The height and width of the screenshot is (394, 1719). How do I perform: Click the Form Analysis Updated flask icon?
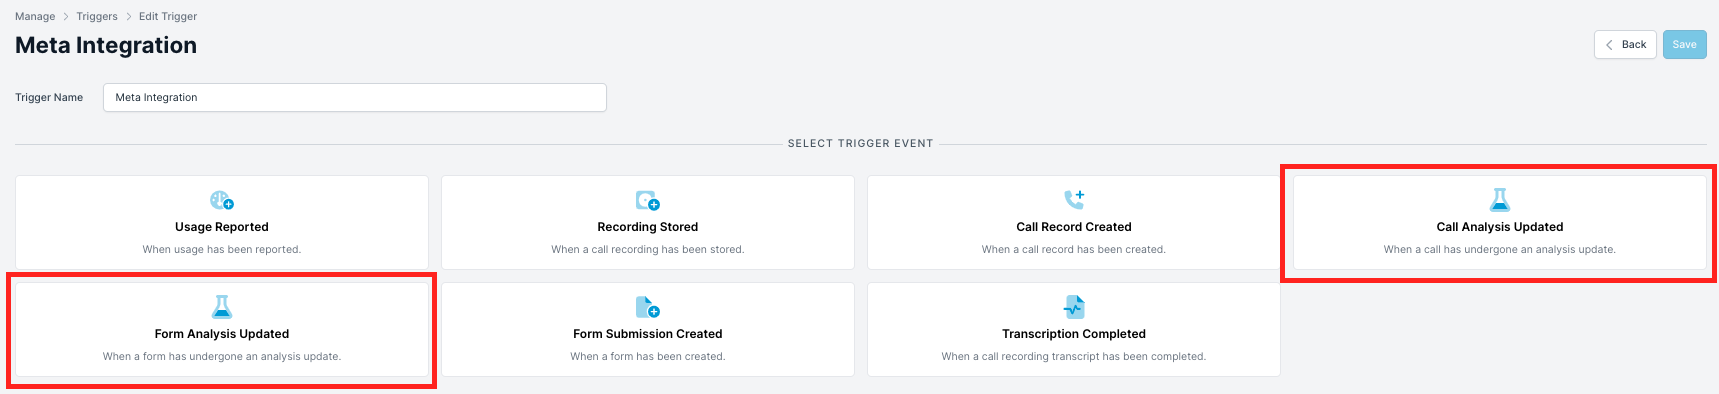point(222,306)
